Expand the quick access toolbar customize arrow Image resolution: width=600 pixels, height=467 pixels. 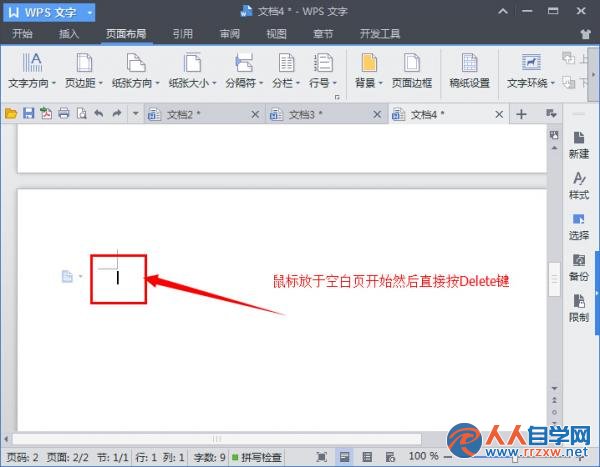(135, 114)
